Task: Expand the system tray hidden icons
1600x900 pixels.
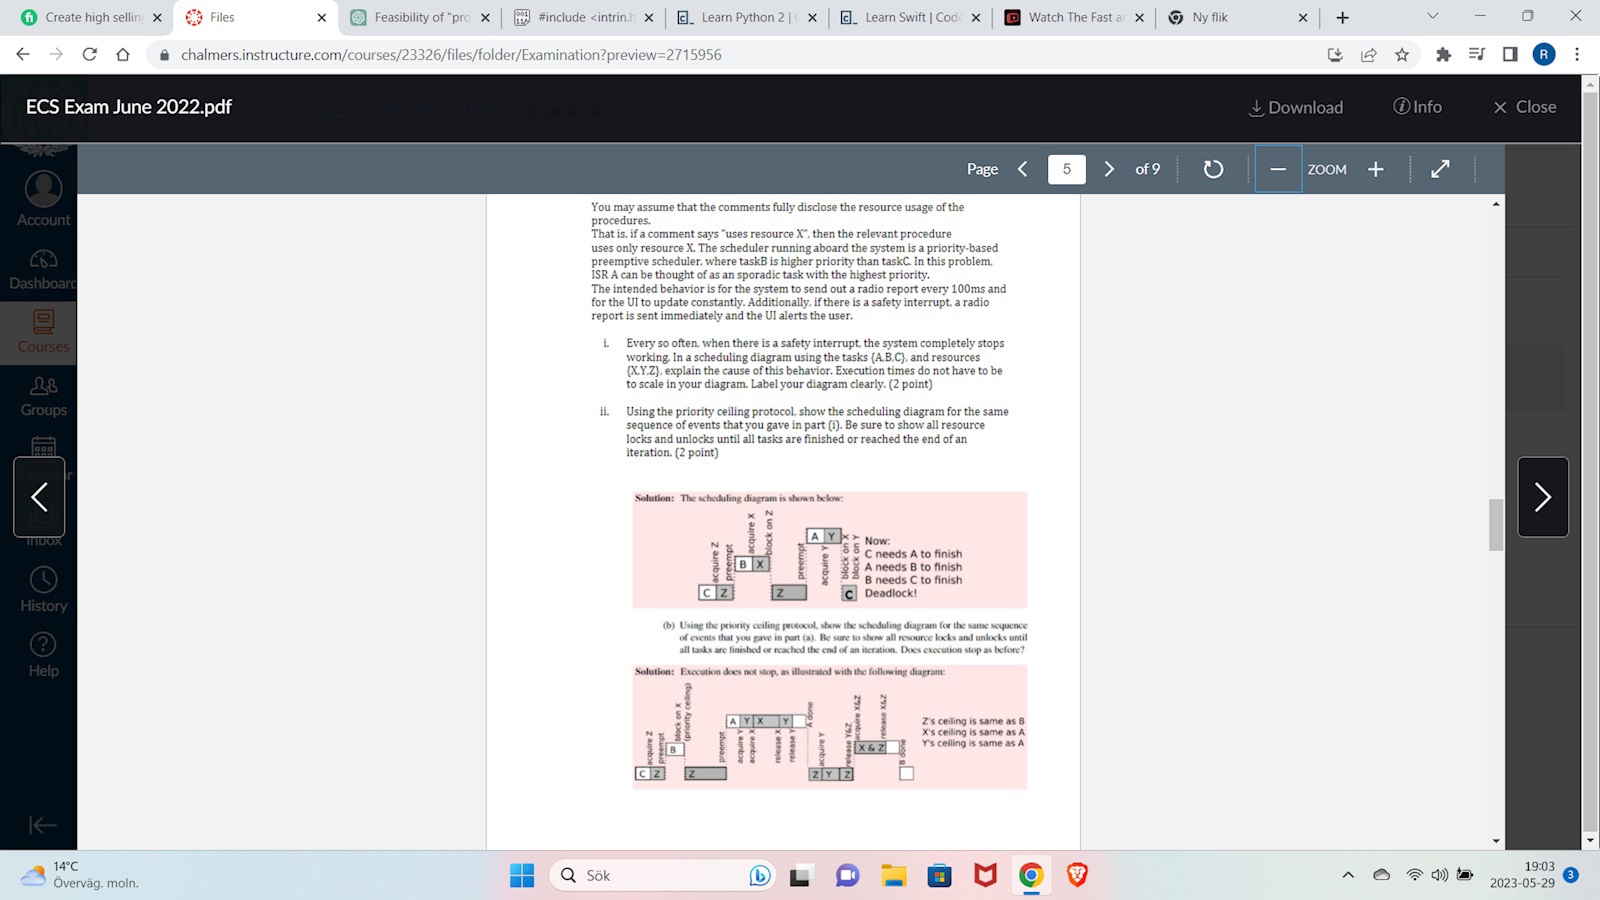Action: tap(1348, 875)
